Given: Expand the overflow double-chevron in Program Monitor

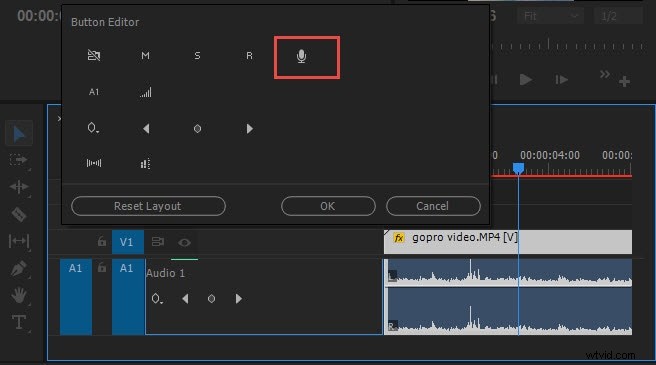Looking at the screenshot, I should pos(605,75).
